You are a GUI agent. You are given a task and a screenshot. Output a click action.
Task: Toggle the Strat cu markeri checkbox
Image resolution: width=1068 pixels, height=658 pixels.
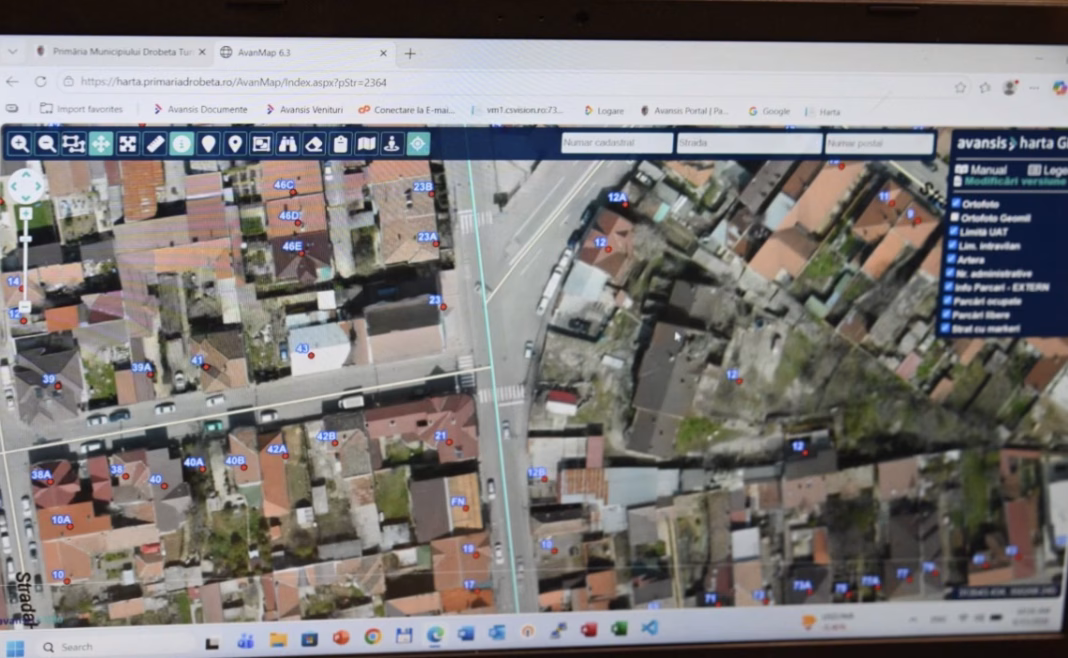945,328
